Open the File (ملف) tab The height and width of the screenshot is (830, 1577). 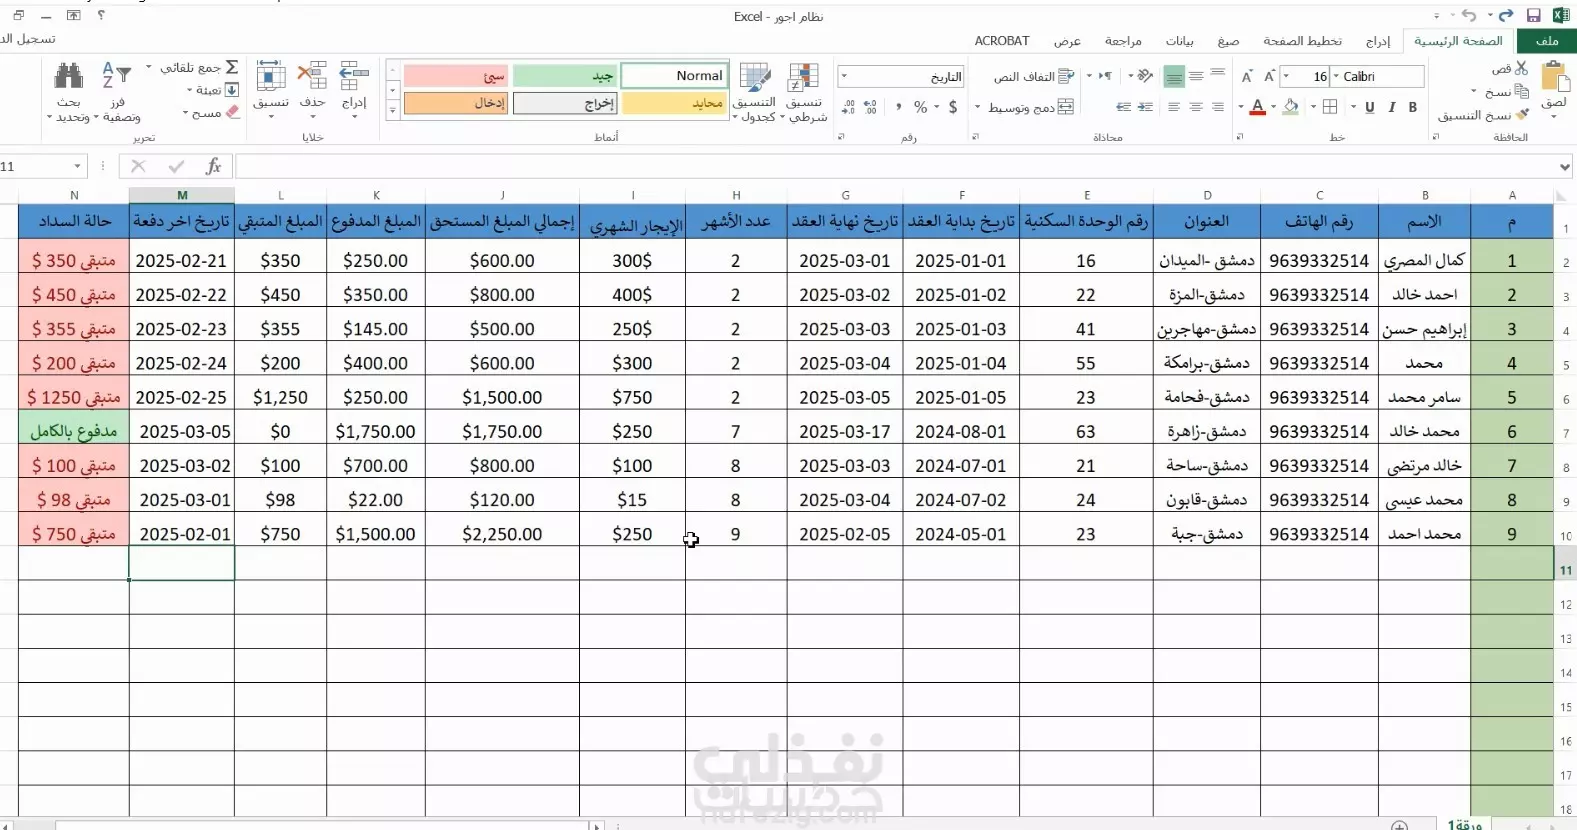(1547, 41)
